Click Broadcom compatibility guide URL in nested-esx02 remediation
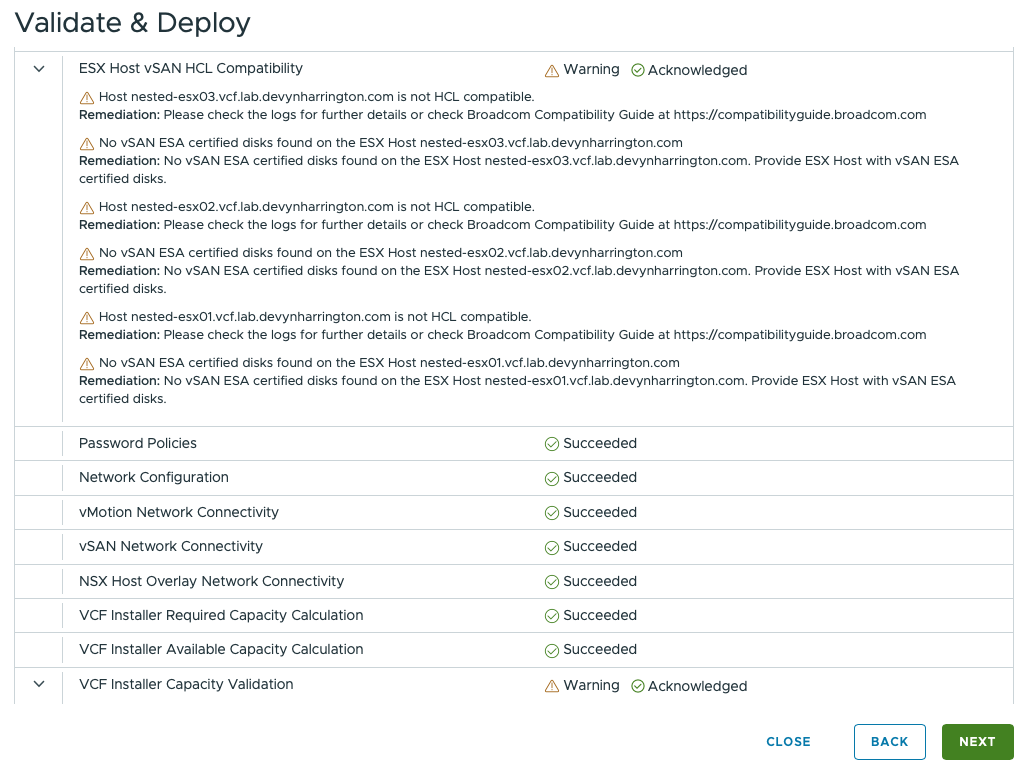The image size is (1032, 771). pyautogui.click(x=800, y=225)
